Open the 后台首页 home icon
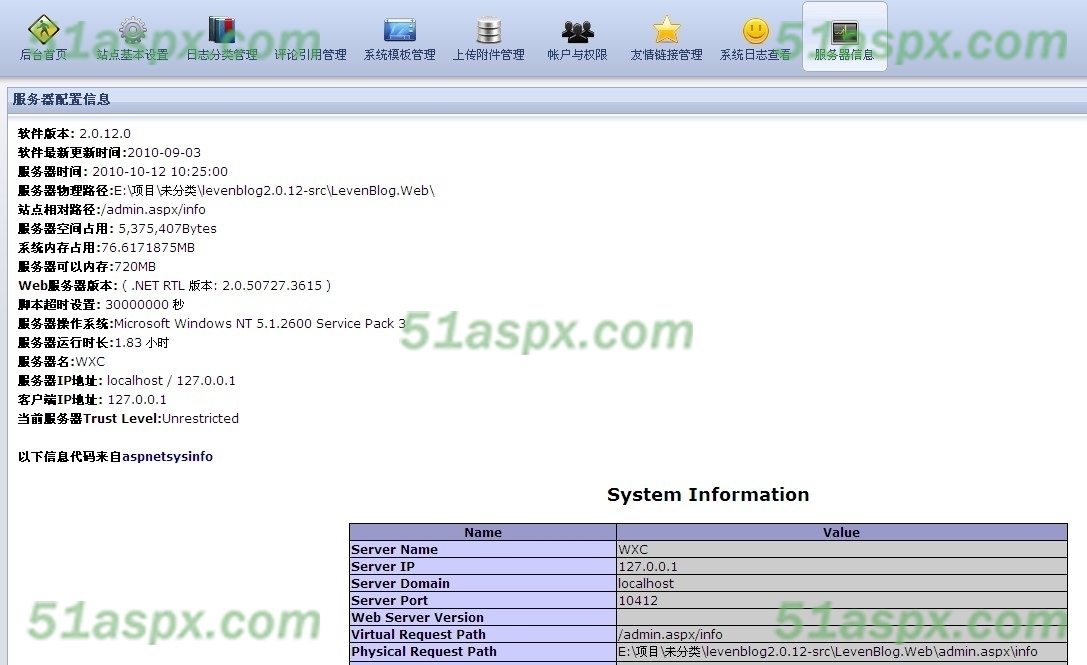This screenshot has width=1087, height=665. click(x=44, y=31)
